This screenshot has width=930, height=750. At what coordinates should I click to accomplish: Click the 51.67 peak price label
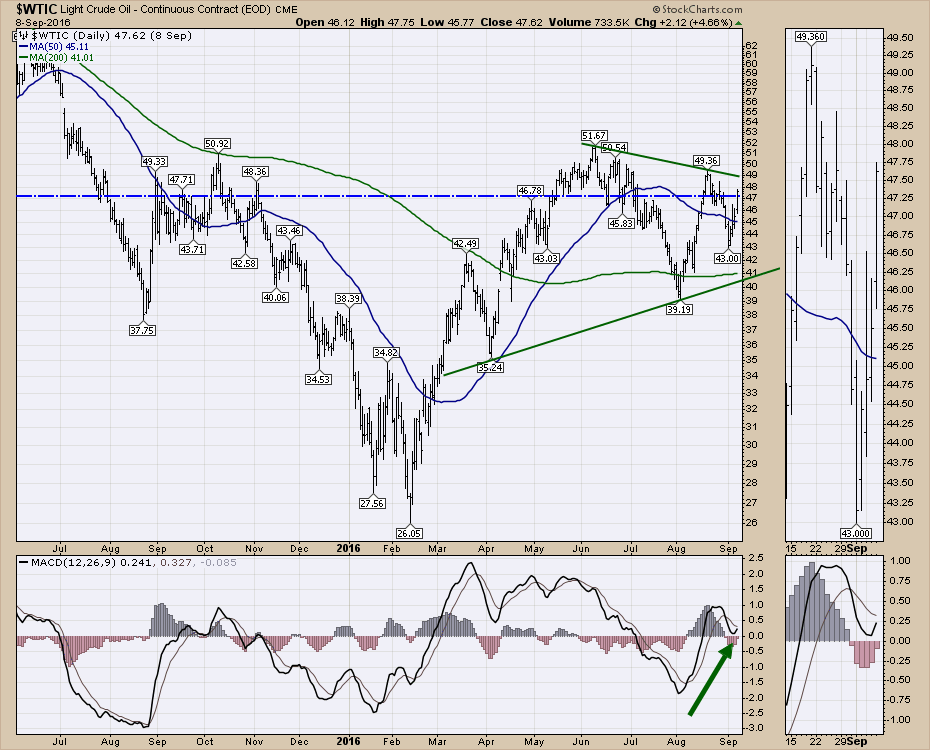point(594,136)
